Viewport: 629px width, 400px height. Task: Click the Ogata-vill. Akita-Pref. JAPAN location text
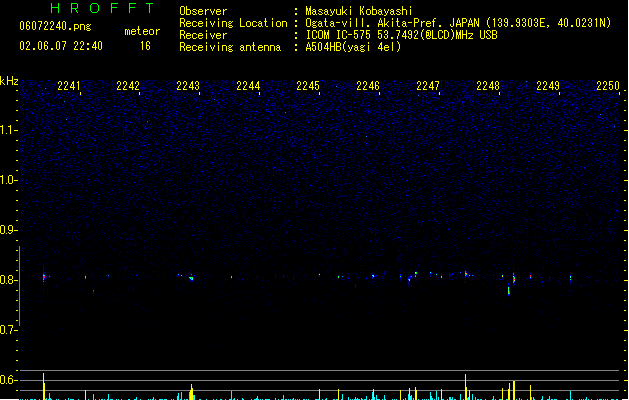[x=458, y=23]
